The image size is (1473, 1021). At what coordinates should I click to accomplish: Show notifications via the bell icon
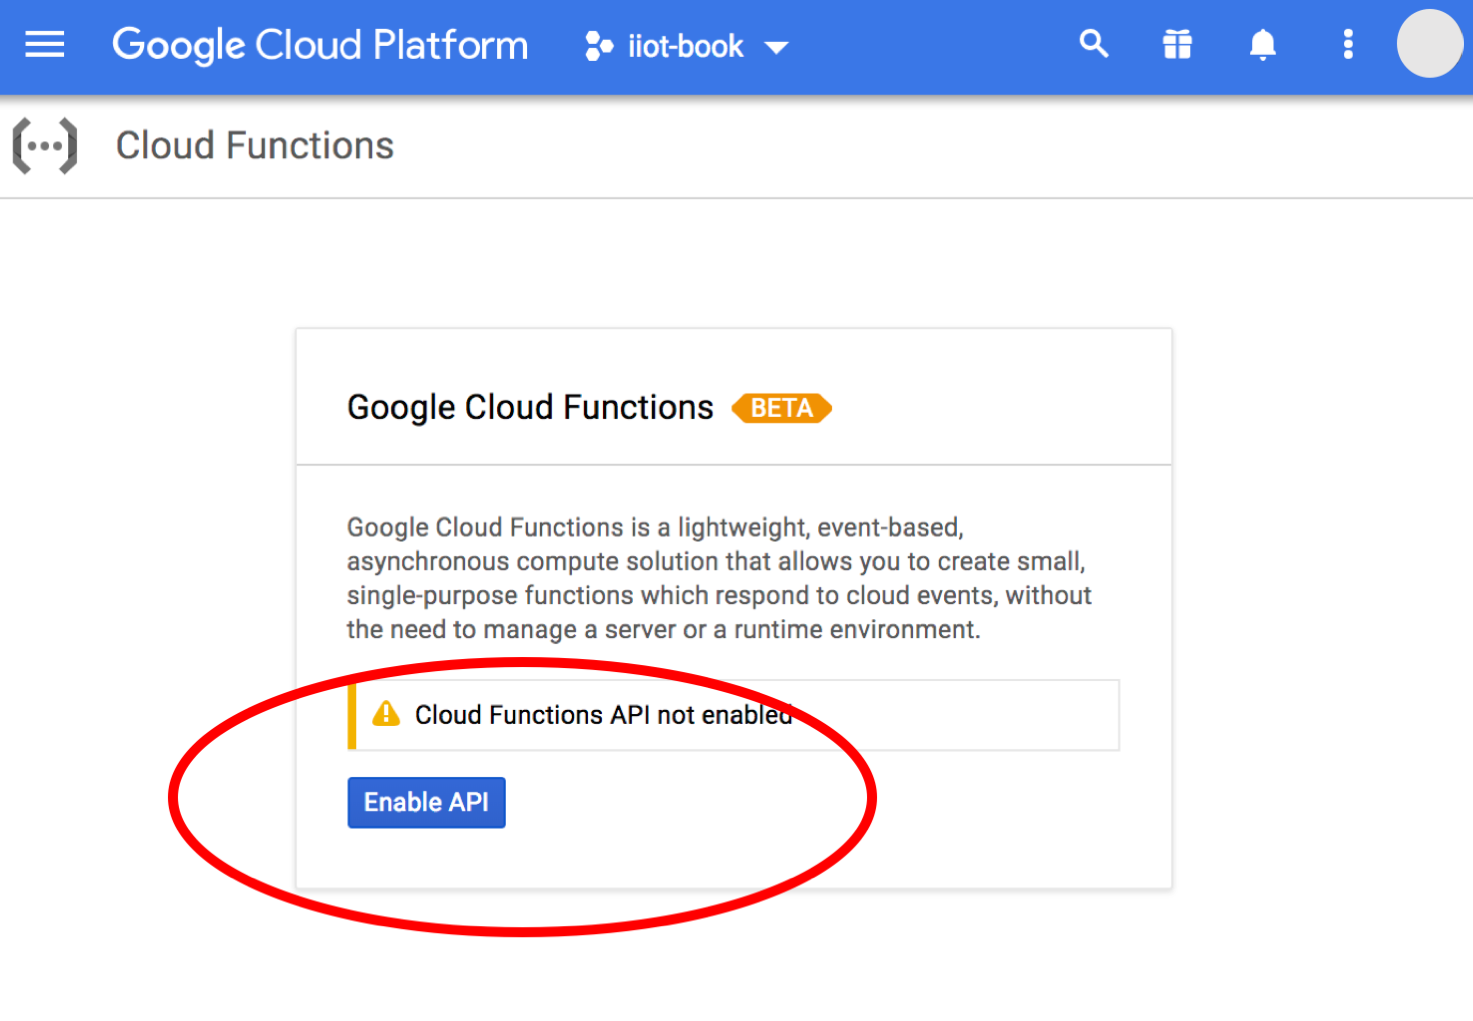pyautogui.click(x=1263, y=45)
